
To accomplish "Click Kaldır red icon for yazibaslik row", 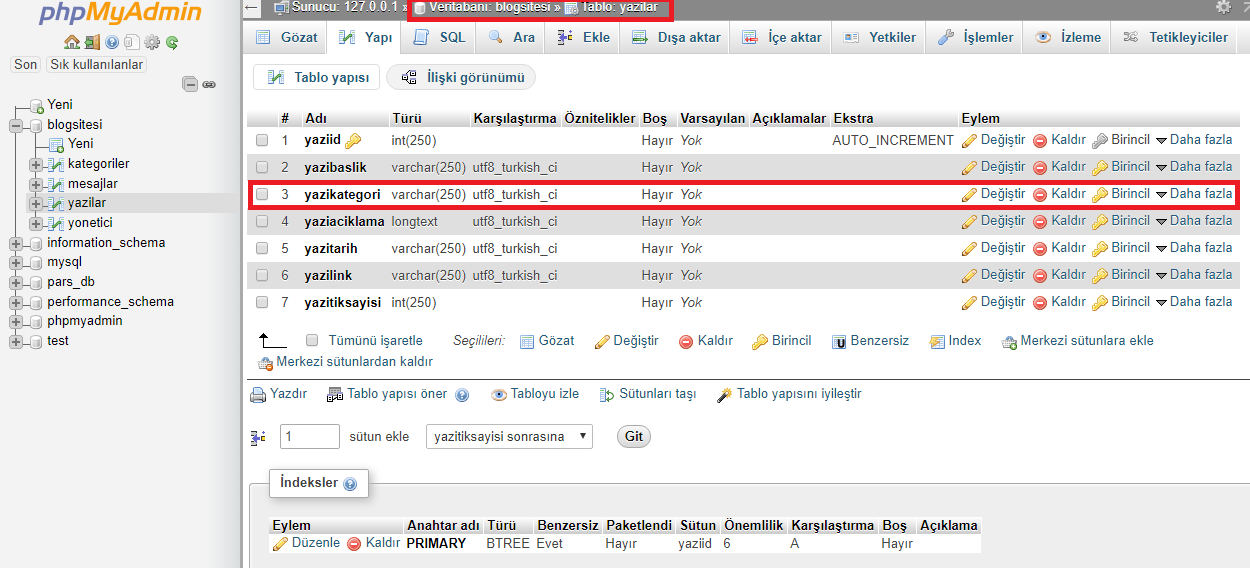I will (1059, 167).
